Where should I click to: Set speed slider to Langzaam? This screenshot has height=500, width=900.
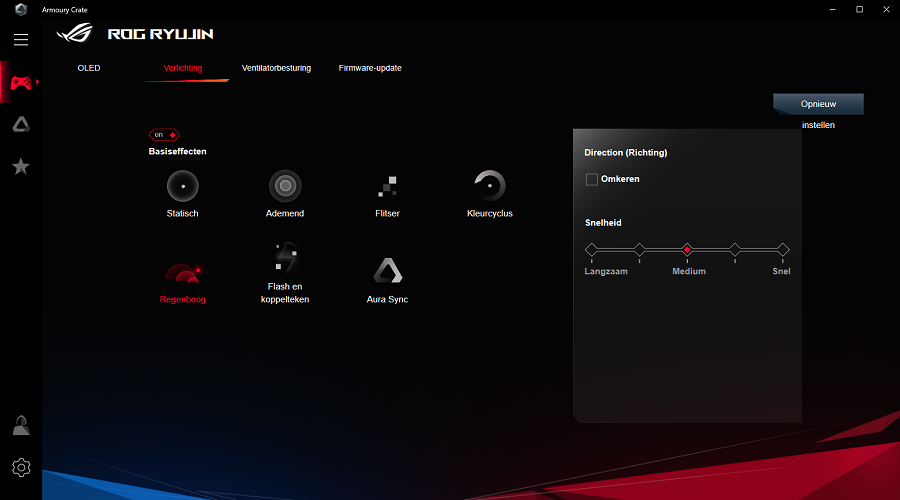coord(592,250)
